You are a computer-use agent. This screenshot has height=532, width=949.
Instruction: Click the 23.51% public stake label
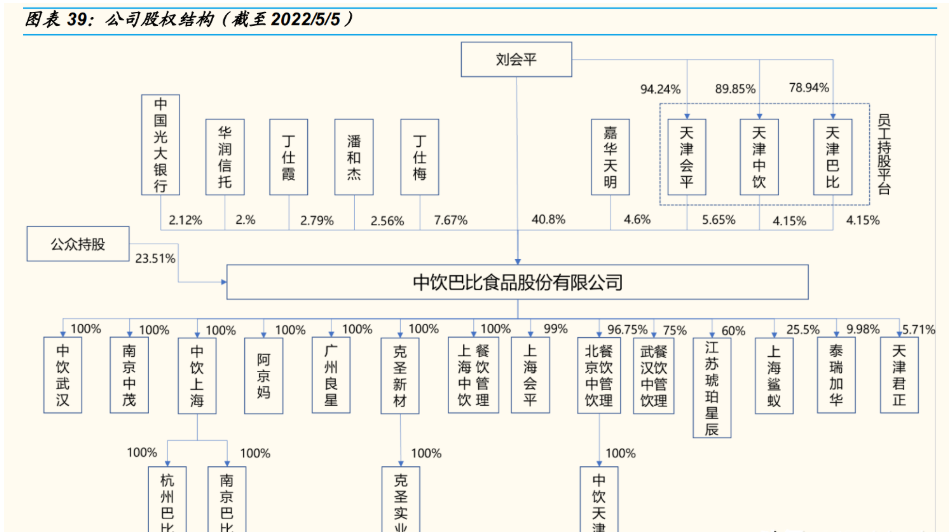tap(155, 258)
